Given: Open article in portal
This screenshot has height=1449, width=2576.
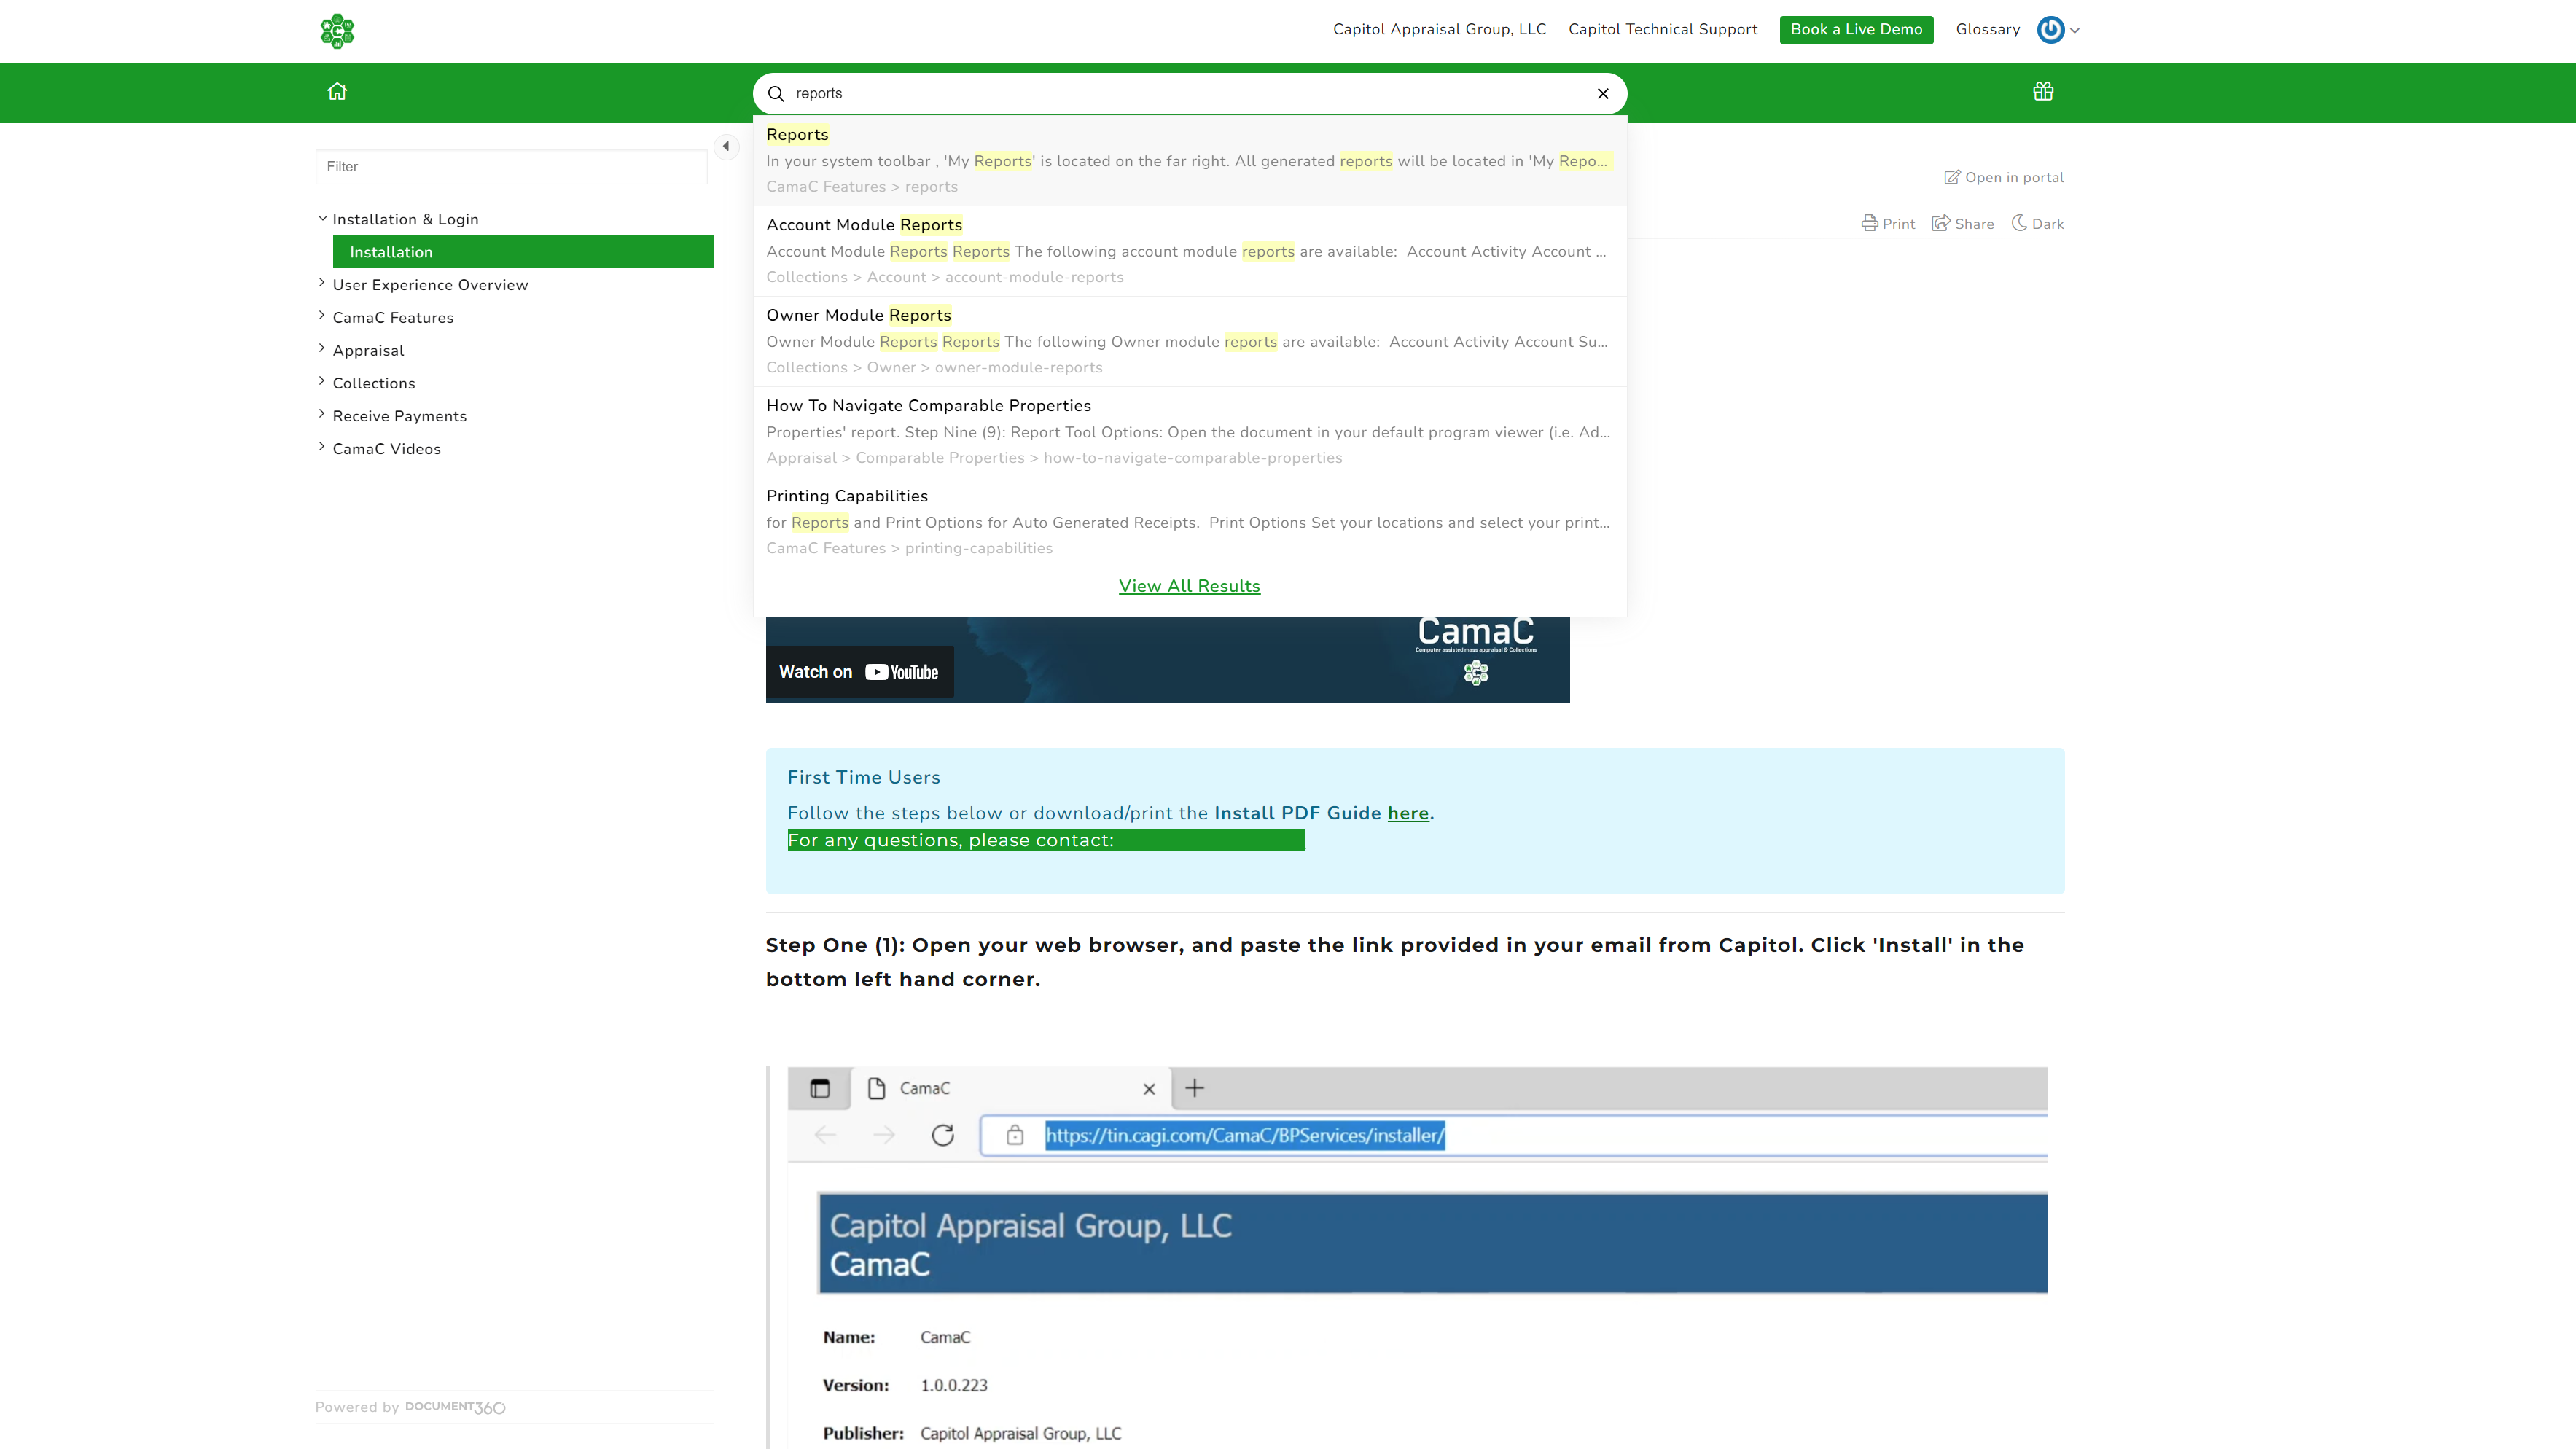Looking at the screenshot, I should click(x=2004, y=177).
